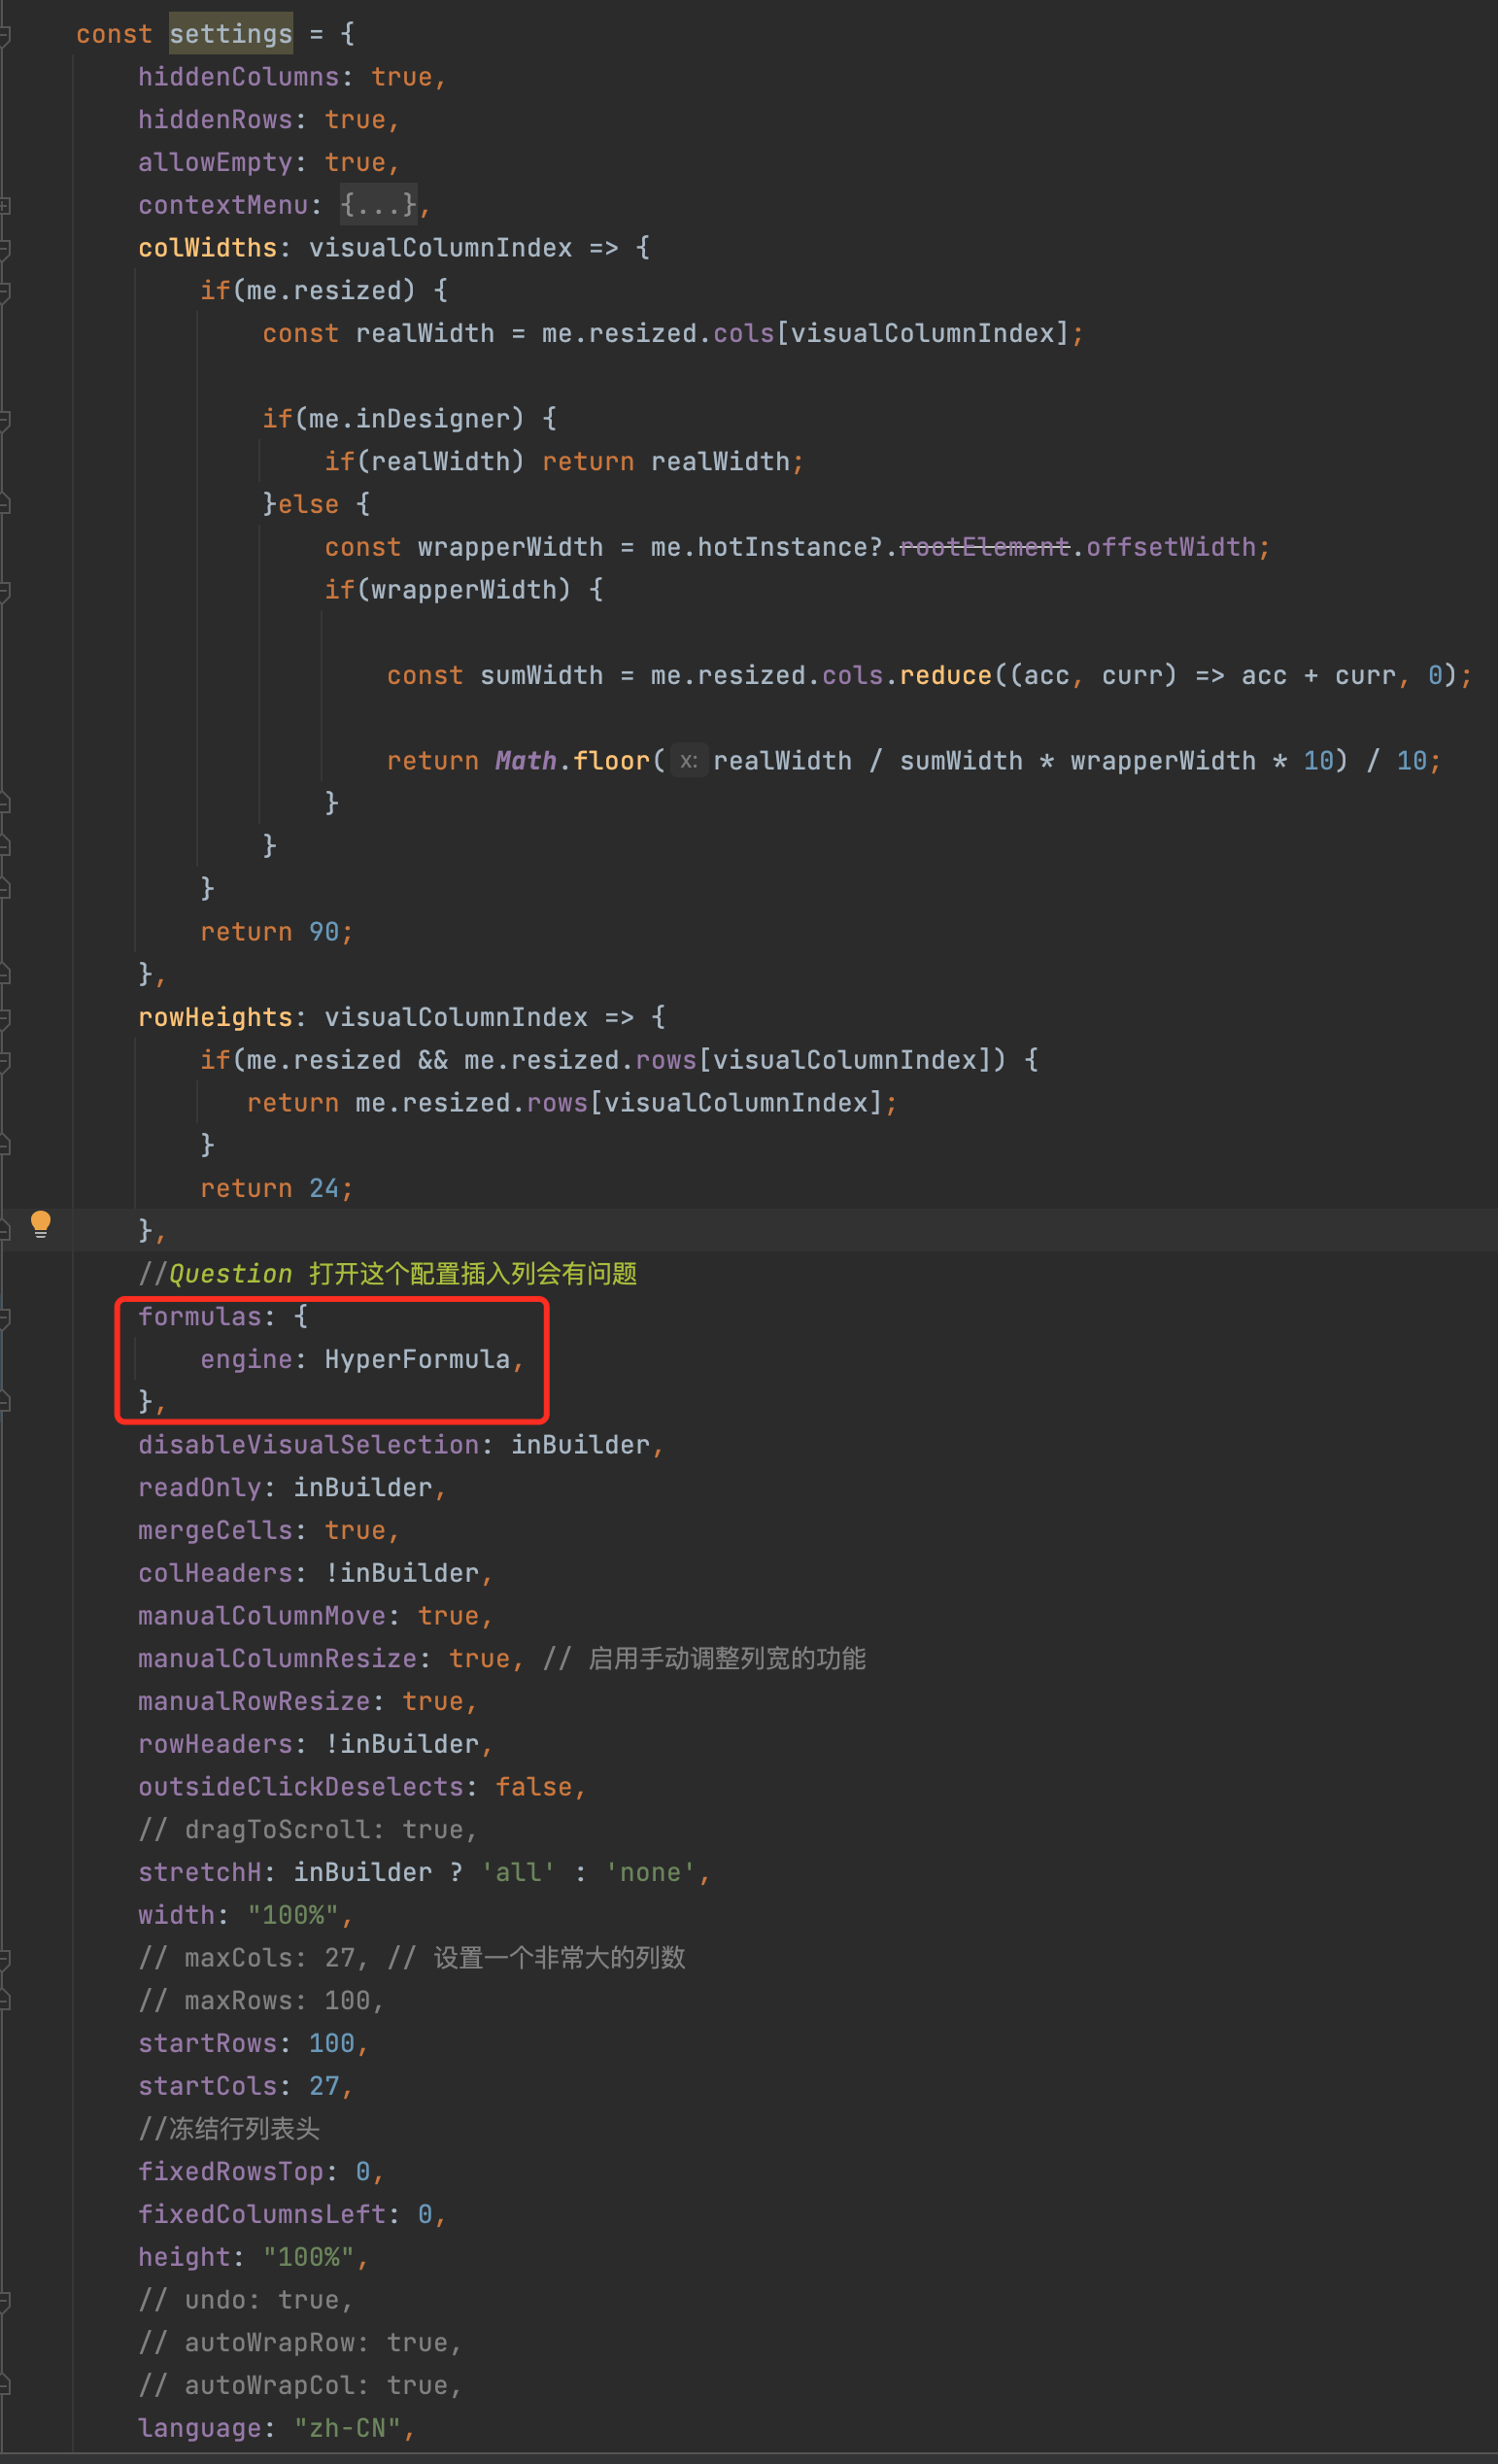Image resolution: width=1498 pixels, height=2464 pixels.
Task: Click the Math object in return statement
Action: tap(526, 761)
